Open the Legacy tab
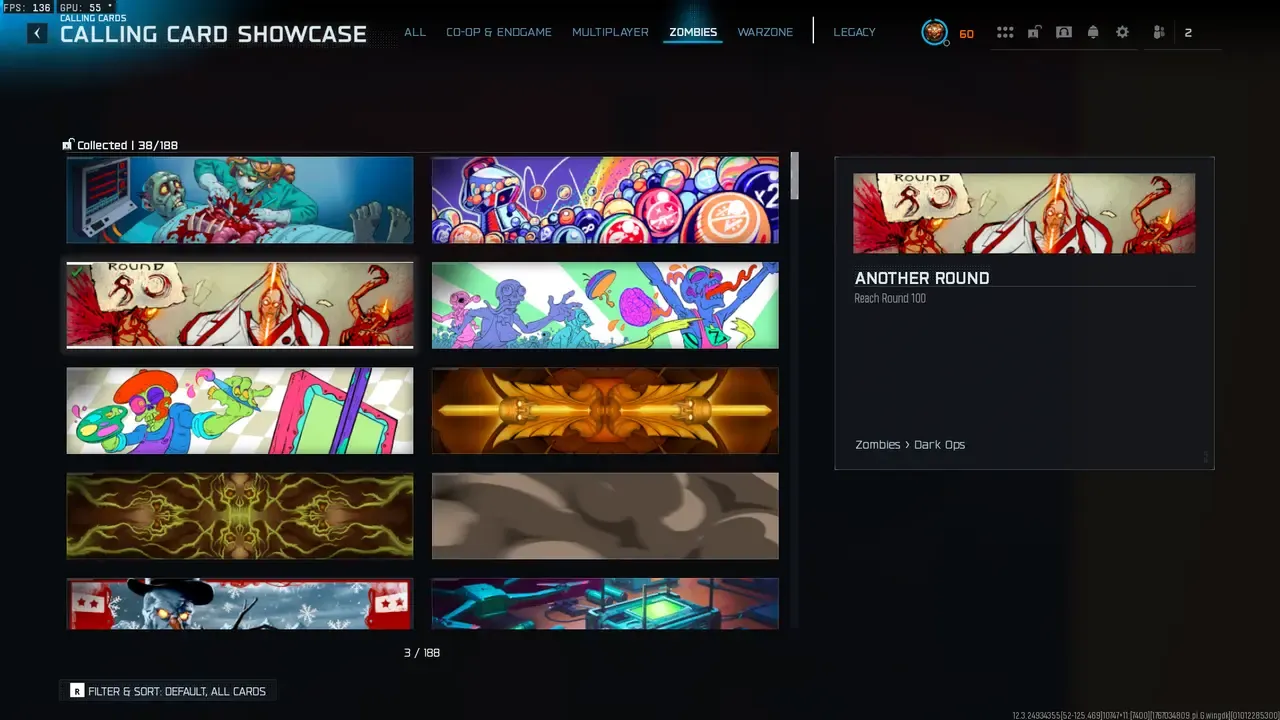1280x720 pixels. pyautogui.click(x=854, y=32)
